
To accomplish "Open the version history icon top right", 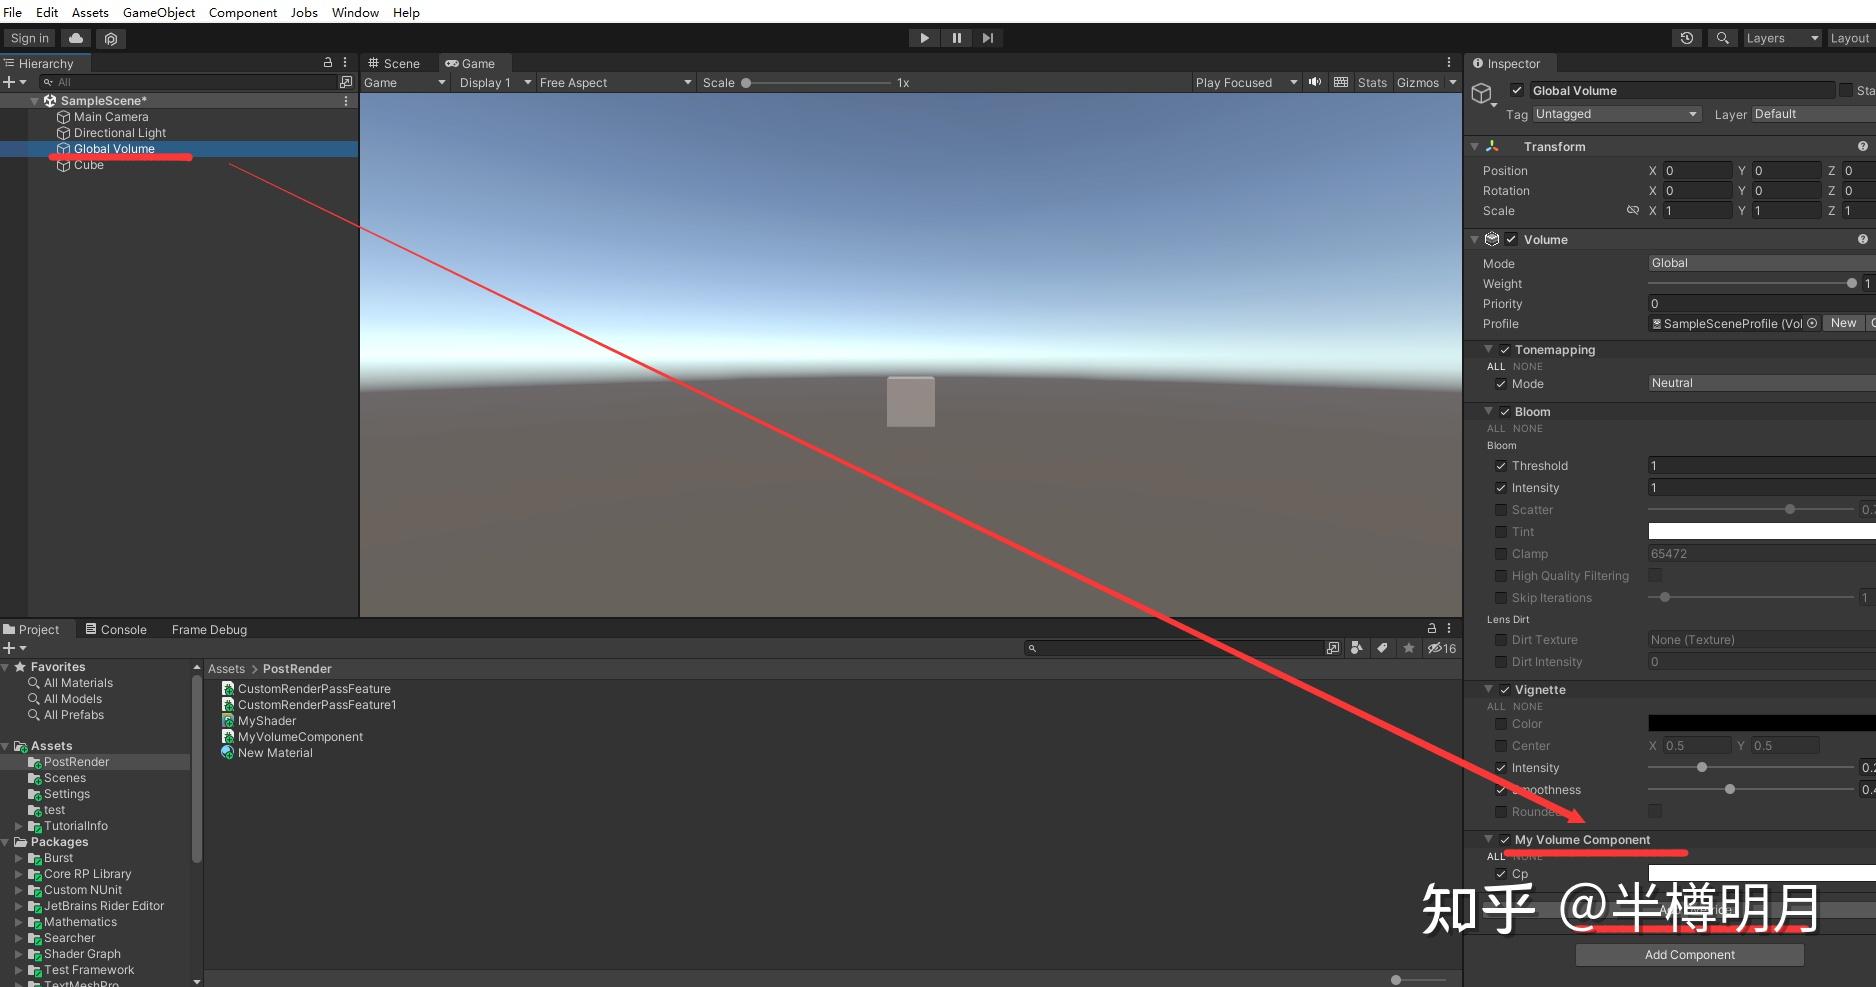I will click(1687, 37).
